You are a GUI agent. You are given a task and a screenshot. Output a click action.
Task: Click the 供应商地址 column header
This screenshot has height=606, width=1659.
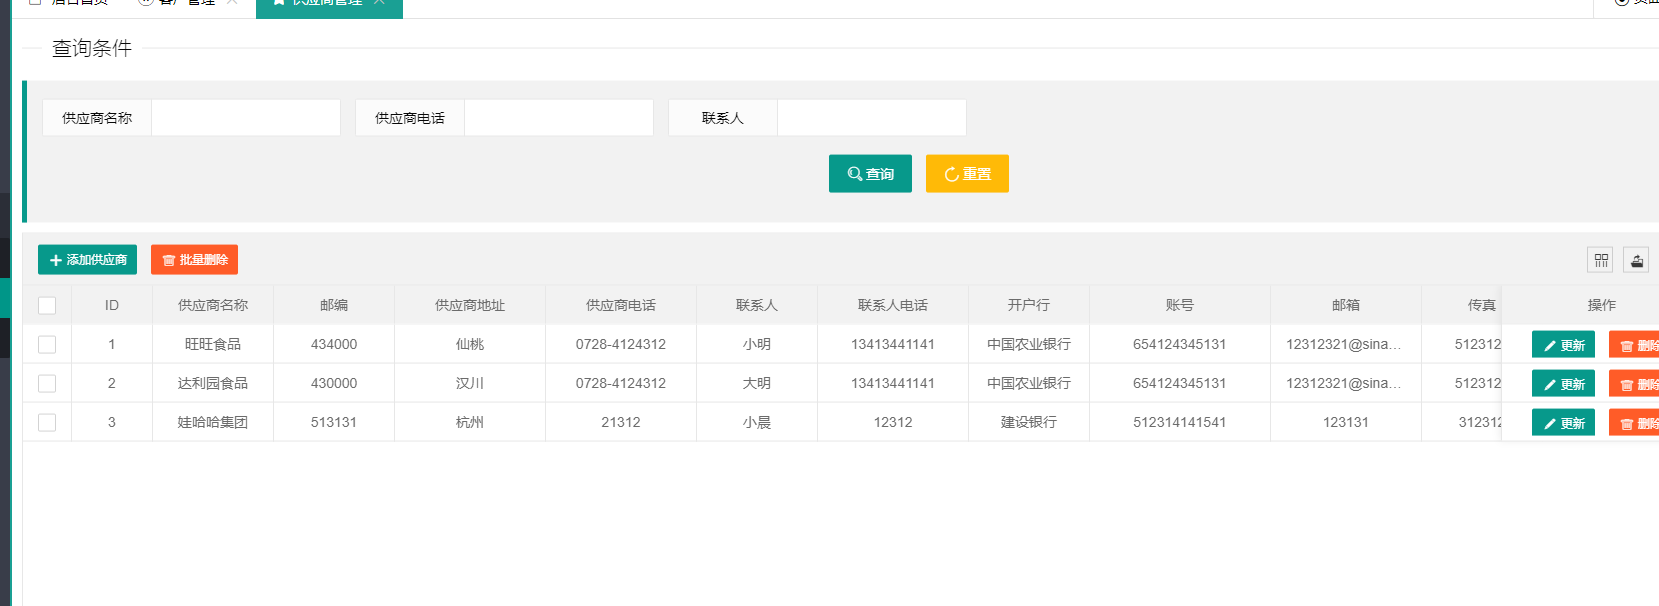click(x=470, y=305)
